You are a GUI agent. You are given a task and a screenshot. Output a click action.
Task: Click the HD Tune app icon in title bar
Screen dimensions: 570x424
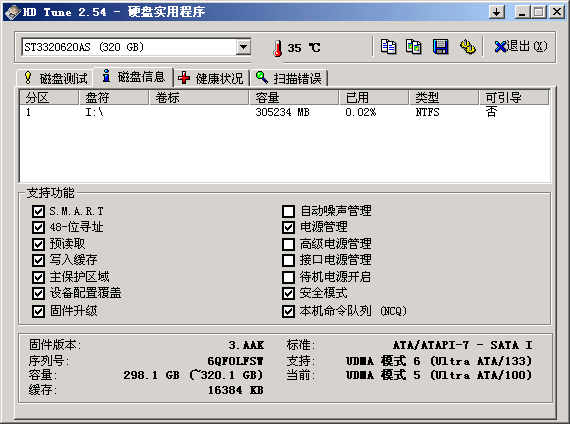12,12
